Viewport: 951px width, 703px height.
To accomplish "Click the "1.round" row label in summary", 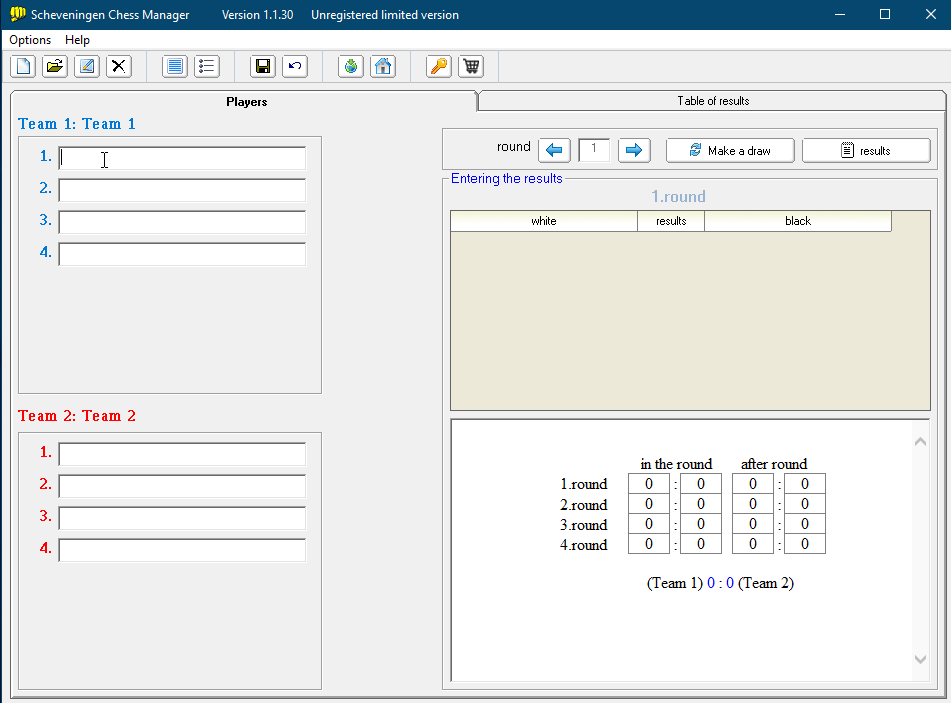I will [583, 484].
